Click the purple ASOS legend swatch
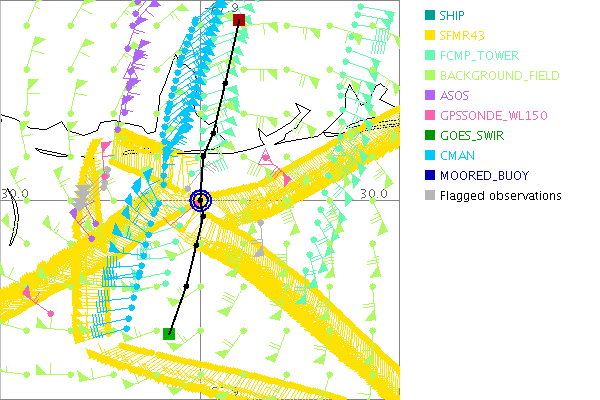The height and width of the screenshot is (400, 600). pyautogui.click(x=429, y=96)
